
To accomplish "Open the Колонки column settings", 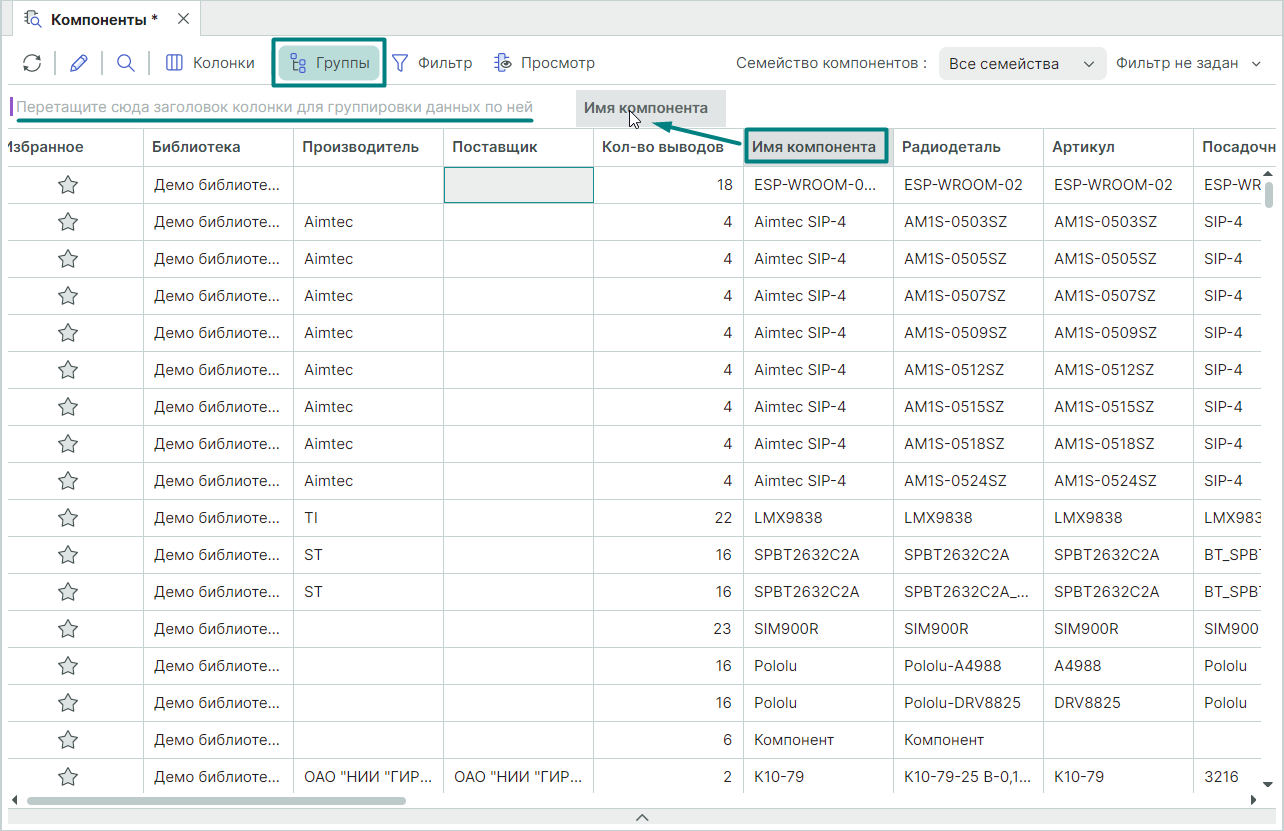I will pyautogui.click(x=210, y=63).
